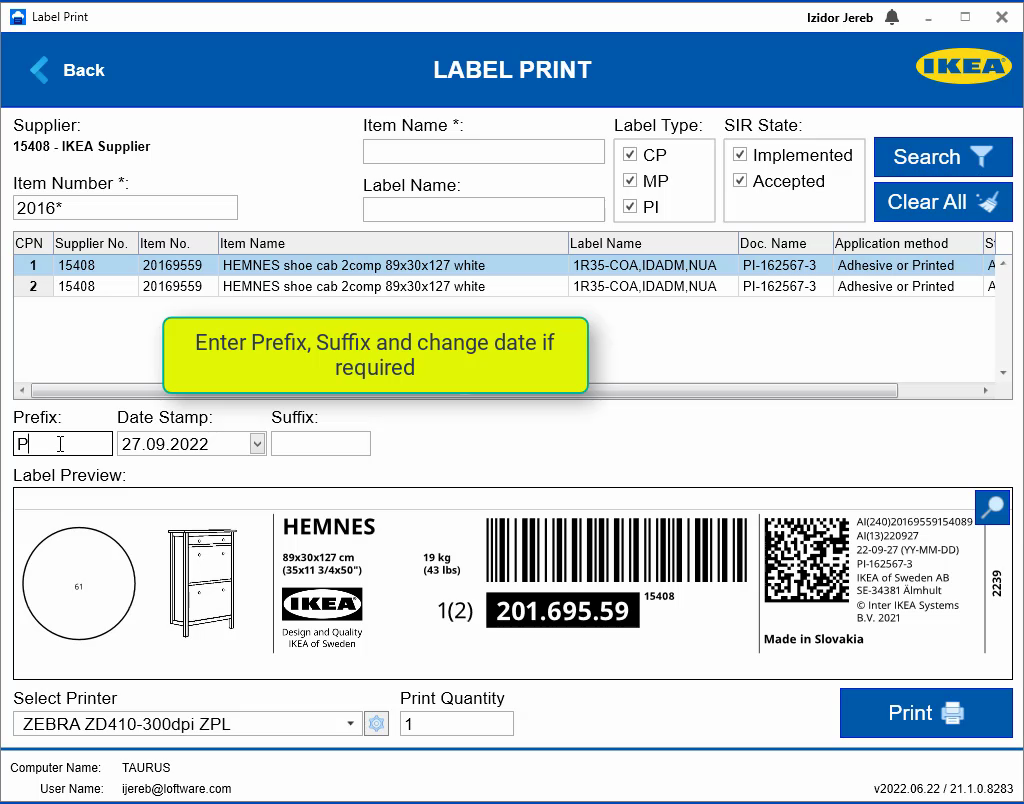Click the table scroll right arrow

[985, 391]
